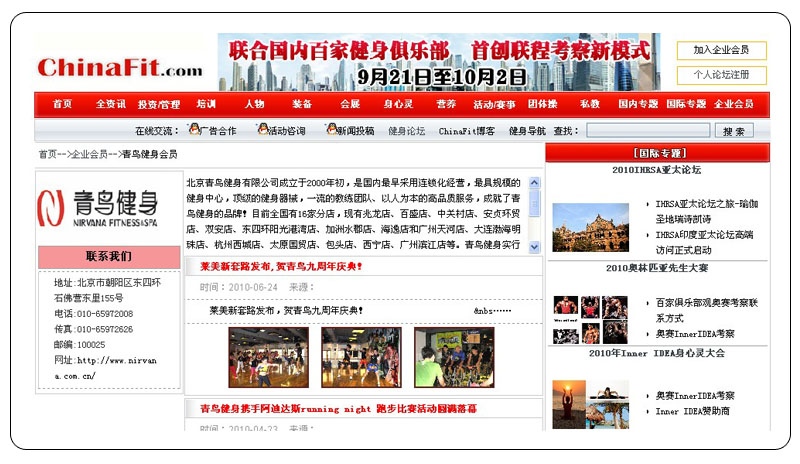Click the top banner advertisement 9月21日至10月2日
Screen dimensions: 800x464
(439, 62)
